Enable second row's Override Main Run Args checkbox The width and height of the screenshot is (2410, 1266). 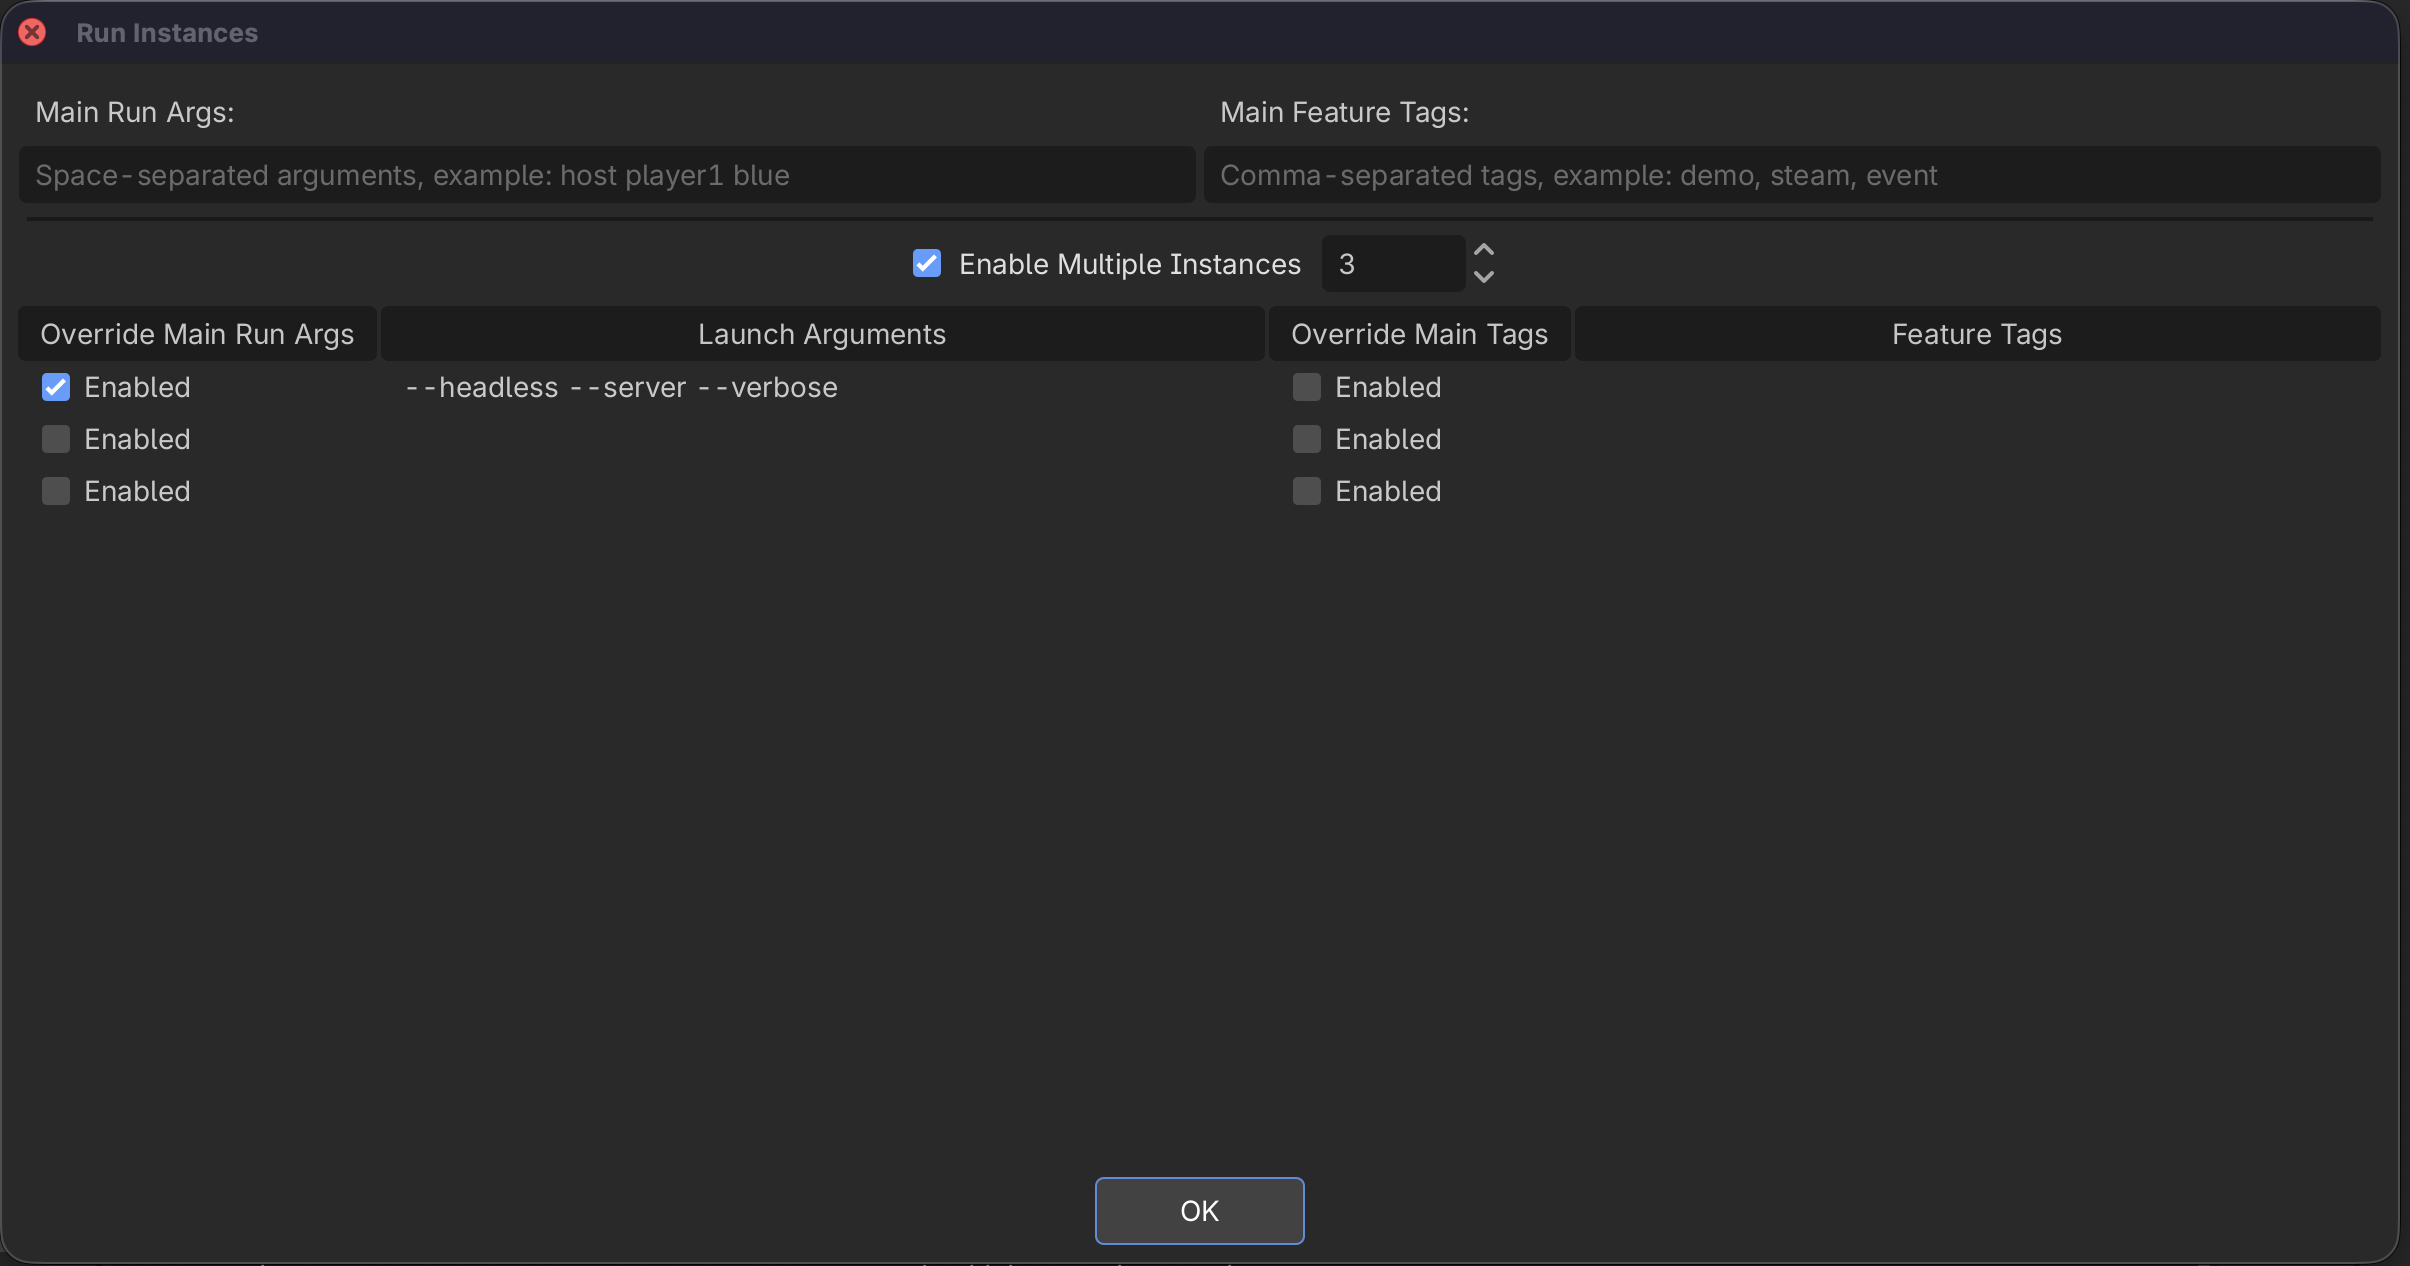[x=55, y=439]
